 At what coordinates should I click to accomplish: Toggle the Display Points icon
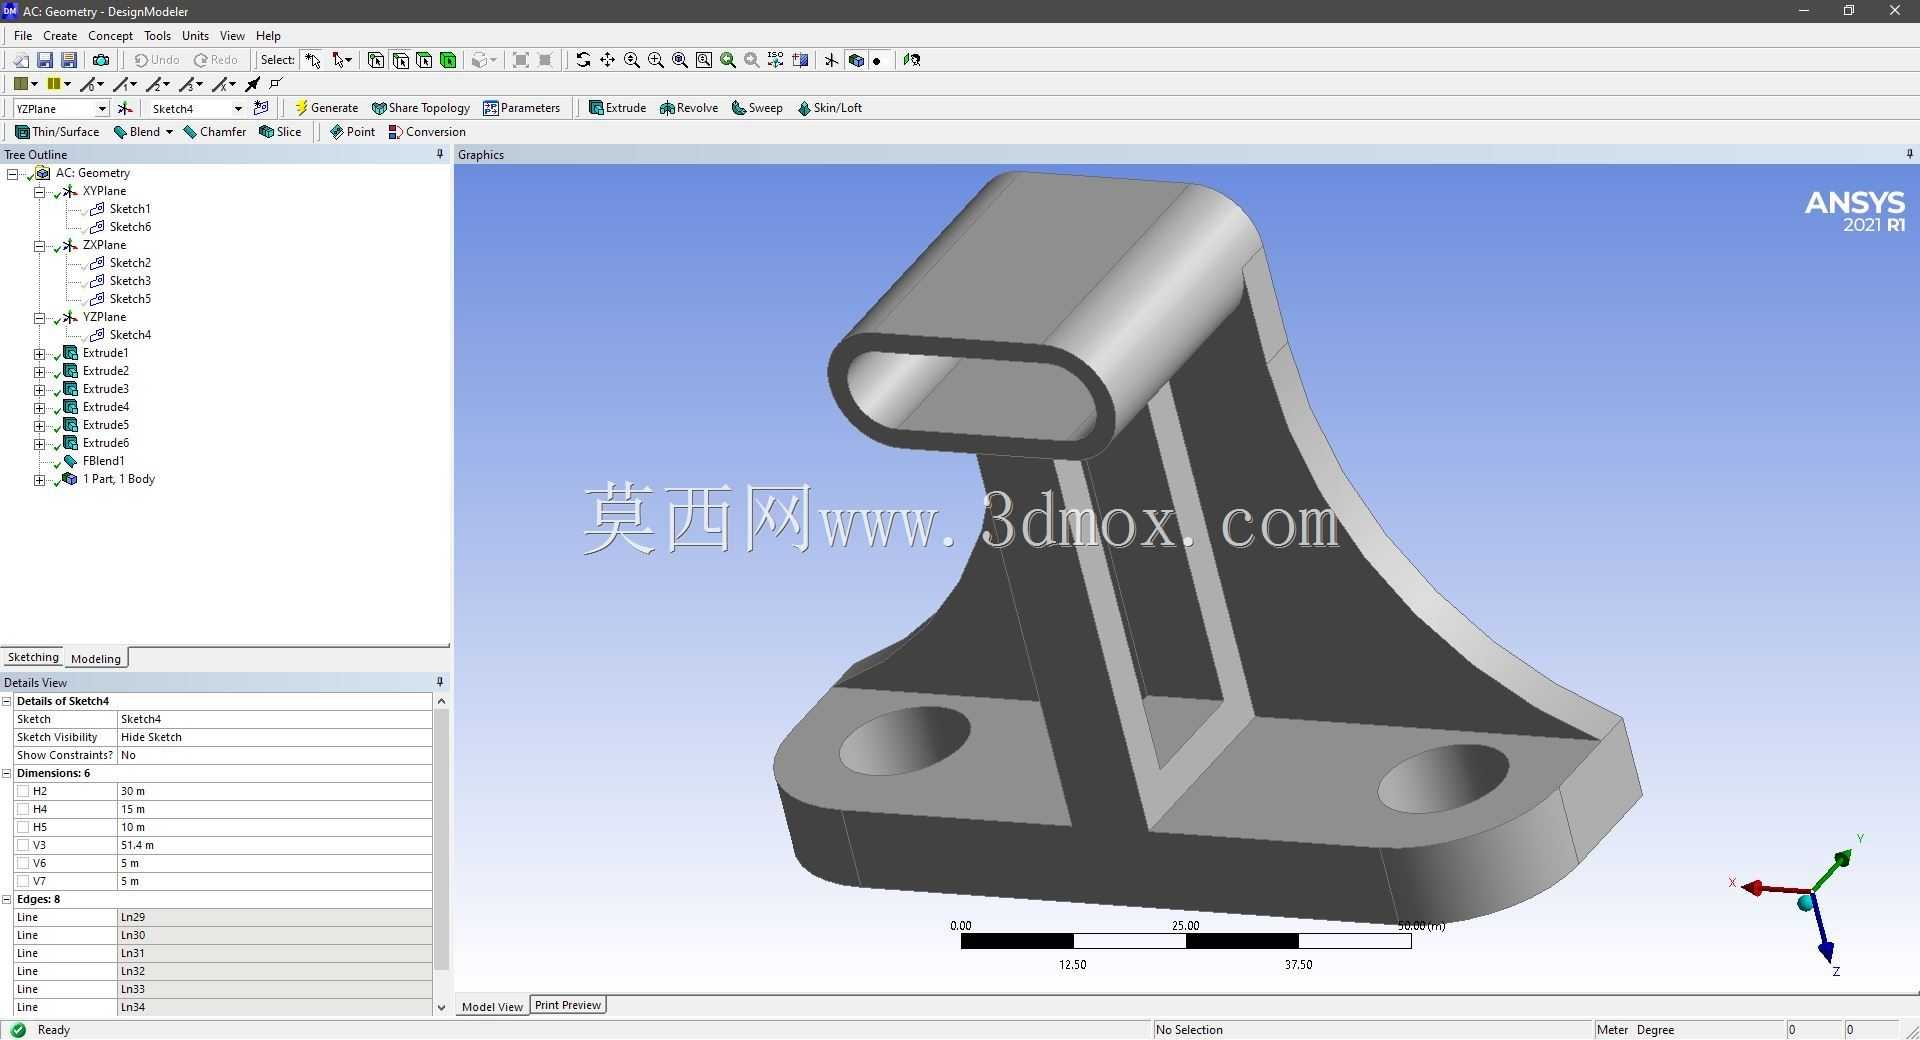click(x=878, y=60)
